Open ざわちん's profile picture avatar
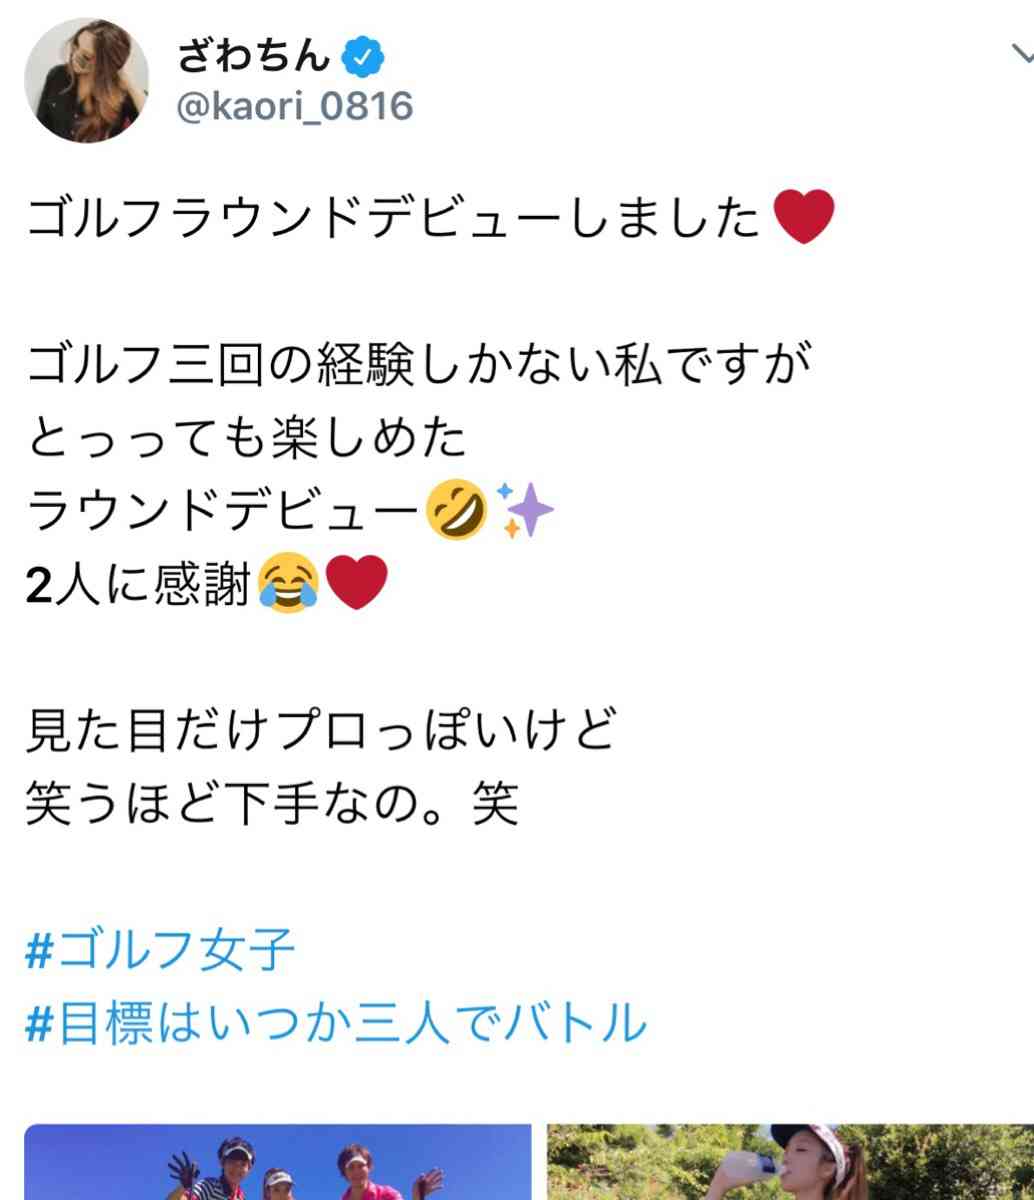The width and height of the screenshot is (1034, 1200). coord(87,79)
